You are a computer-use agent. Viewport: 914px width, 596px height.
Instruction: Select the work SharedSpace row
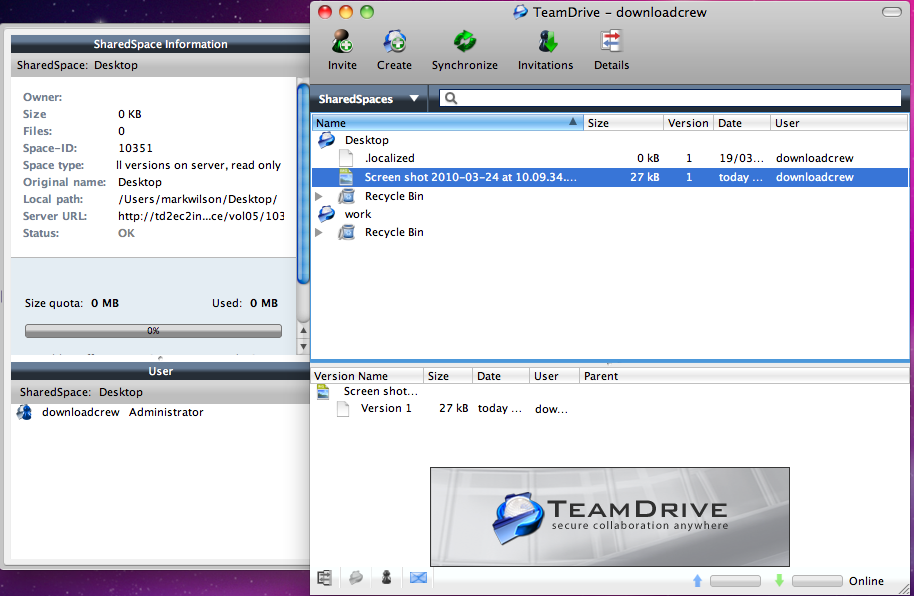(610, 214)
